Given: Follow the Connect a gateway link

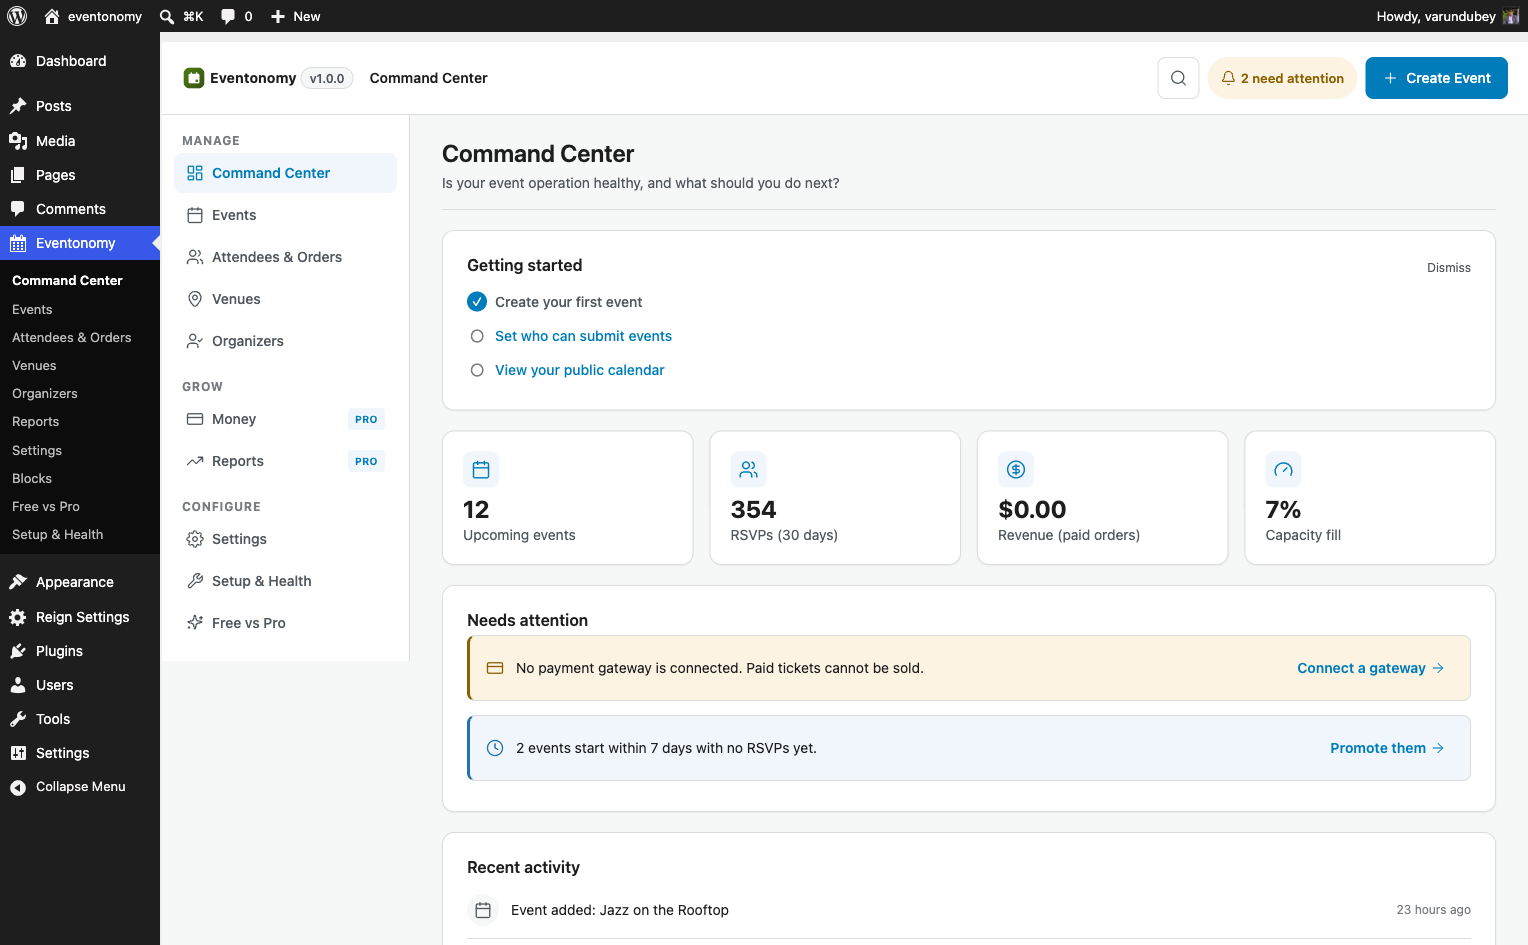Looking at the screenshot, I should pos(1370,668).
